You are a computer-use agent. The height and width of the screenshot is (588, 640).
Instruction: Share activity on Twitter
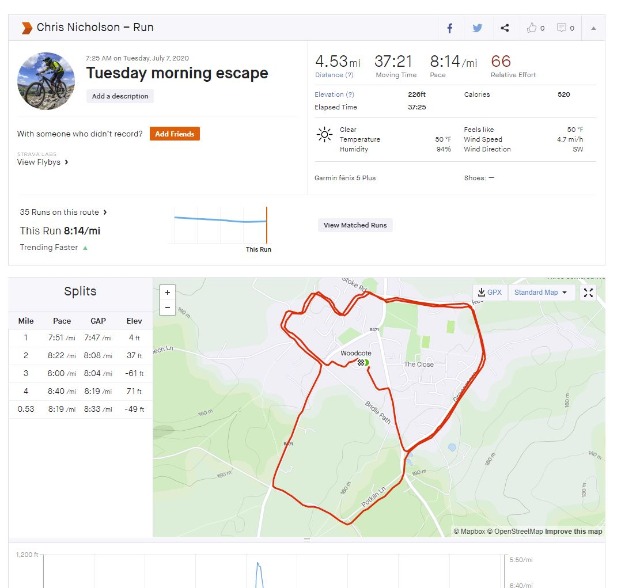[477, 28]
